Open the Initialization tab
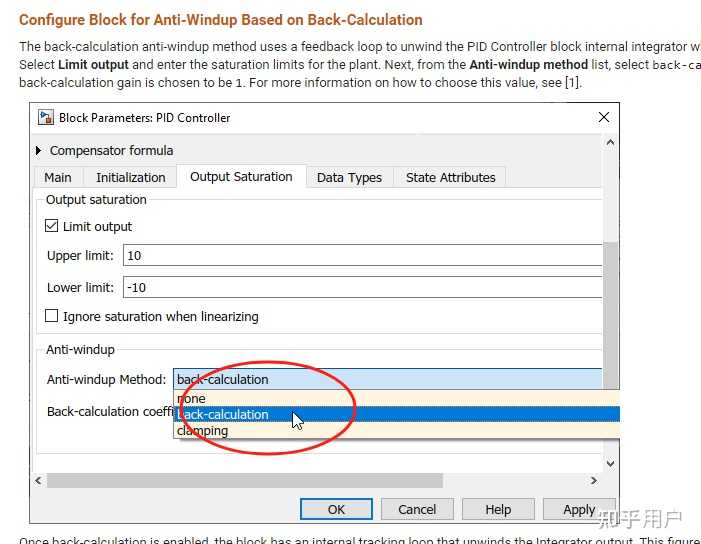 (131, 177)
